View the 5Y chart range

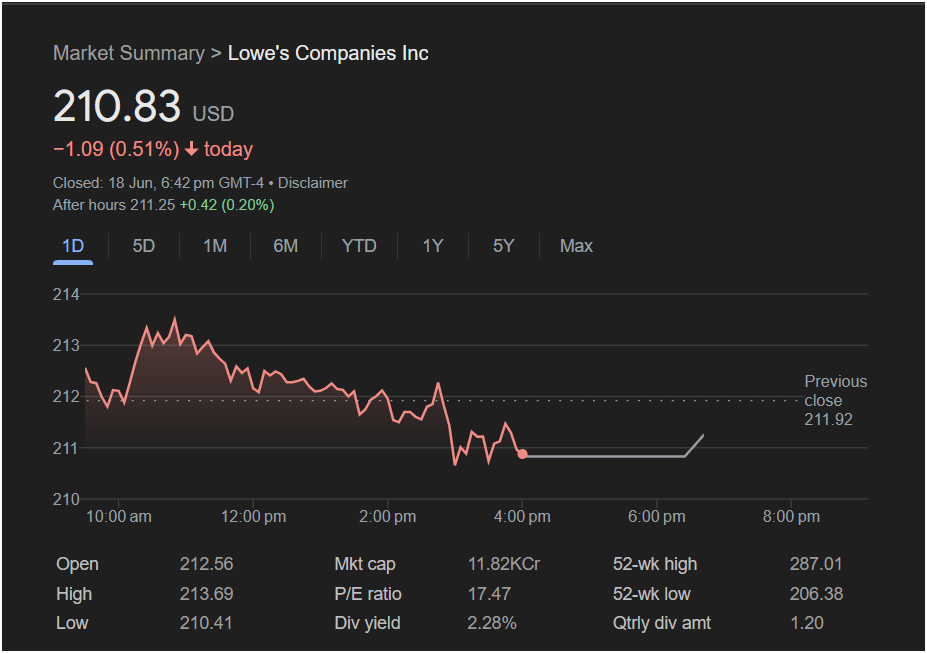pos(504,246)
